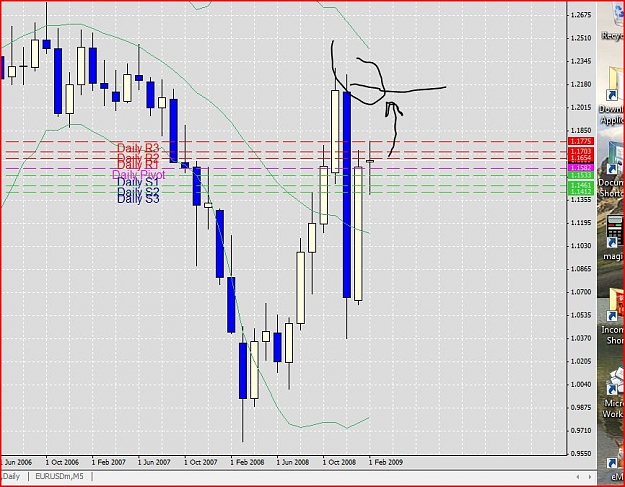The width and height of the screenshot is (625, 487).
Task: Click the 1.0370 price axis value
Action: [x=581, y=338]
